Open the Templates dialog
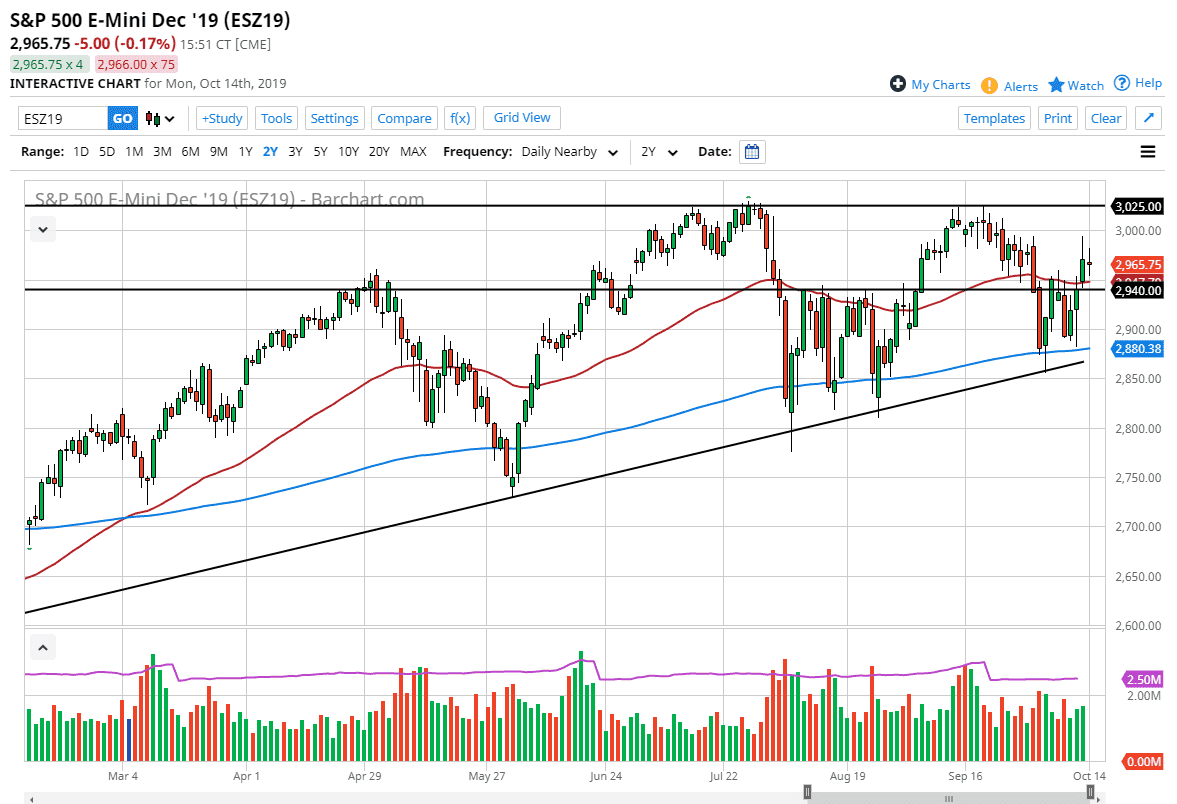1177x804 pixels. (994, 118)
